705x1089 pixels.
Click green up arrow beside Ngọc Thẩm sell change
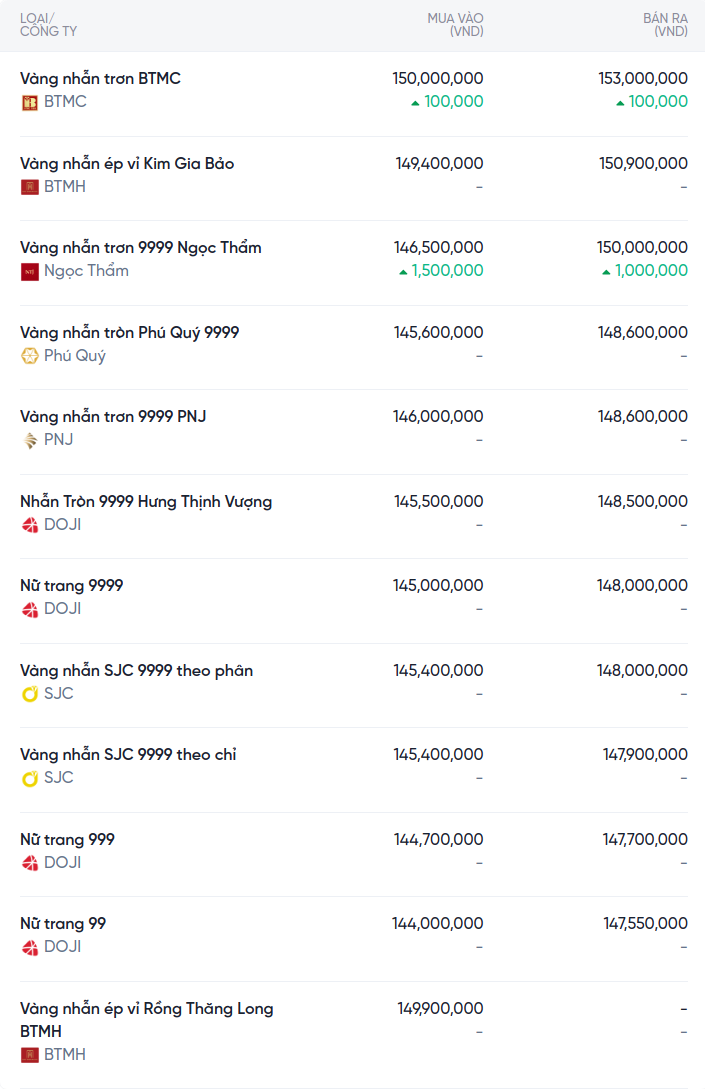(606, 271)
